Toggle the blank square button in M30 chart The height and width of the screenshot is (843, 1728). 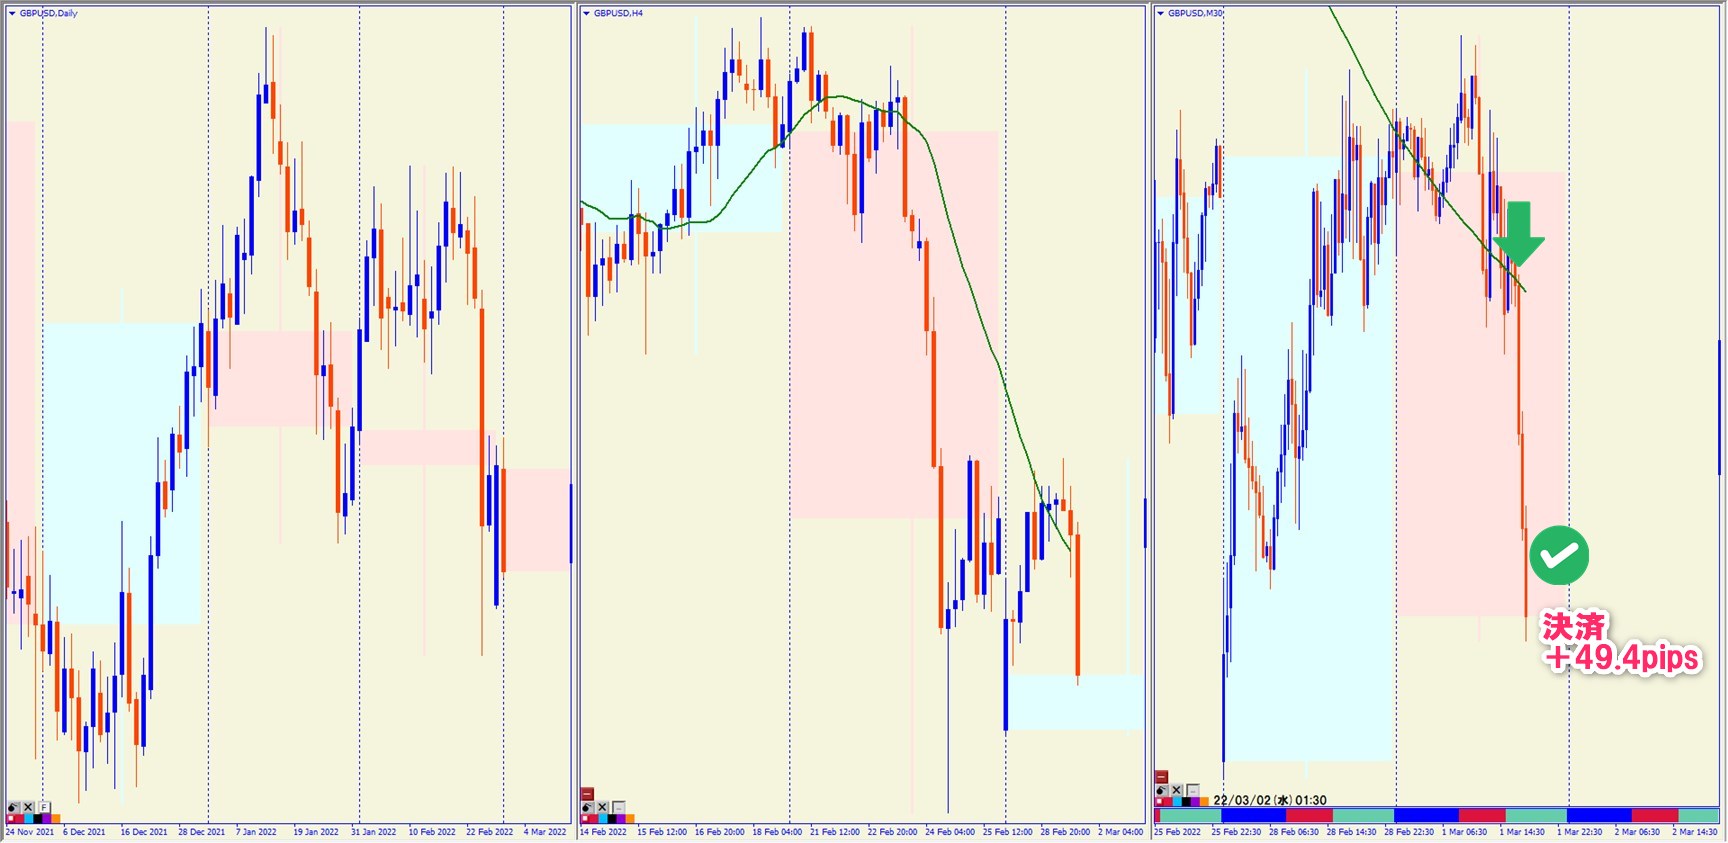point(1193,790)
